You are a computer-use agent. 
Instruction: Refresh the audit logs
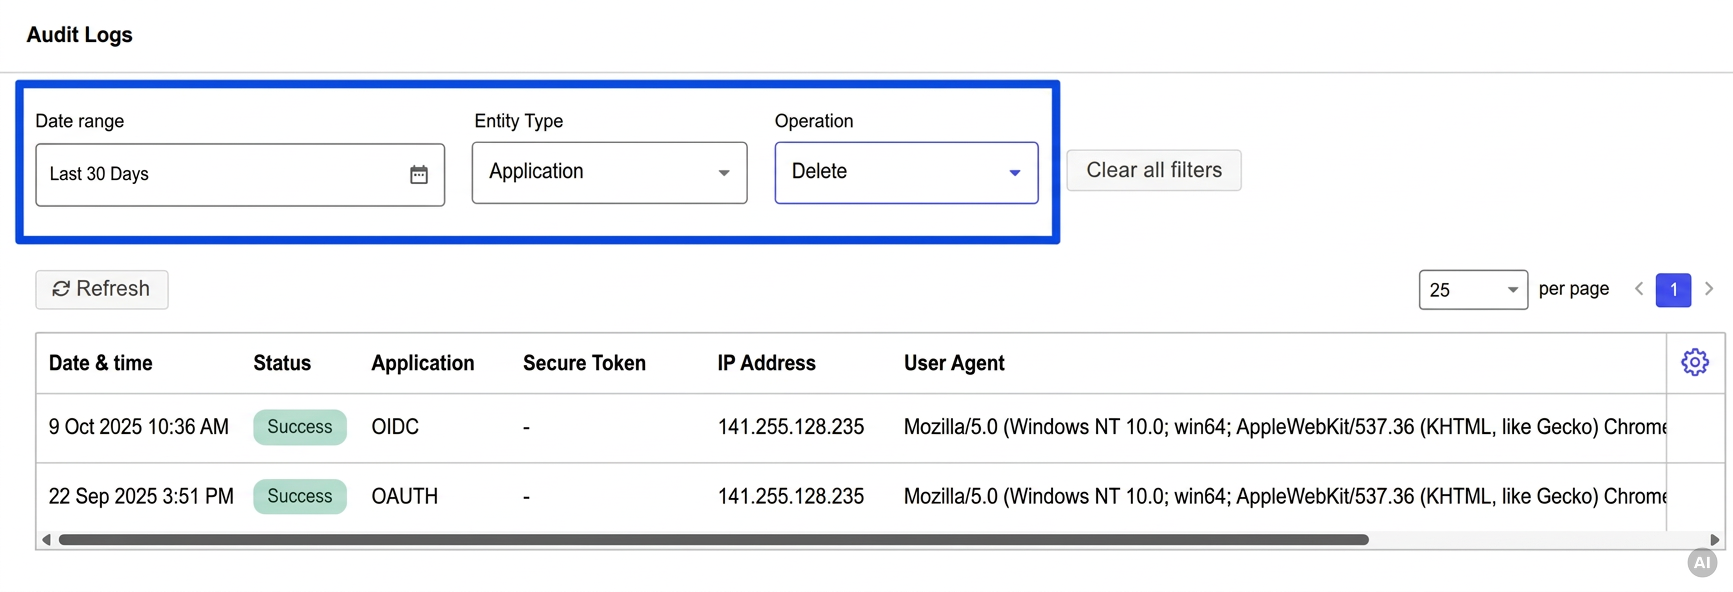102,289
